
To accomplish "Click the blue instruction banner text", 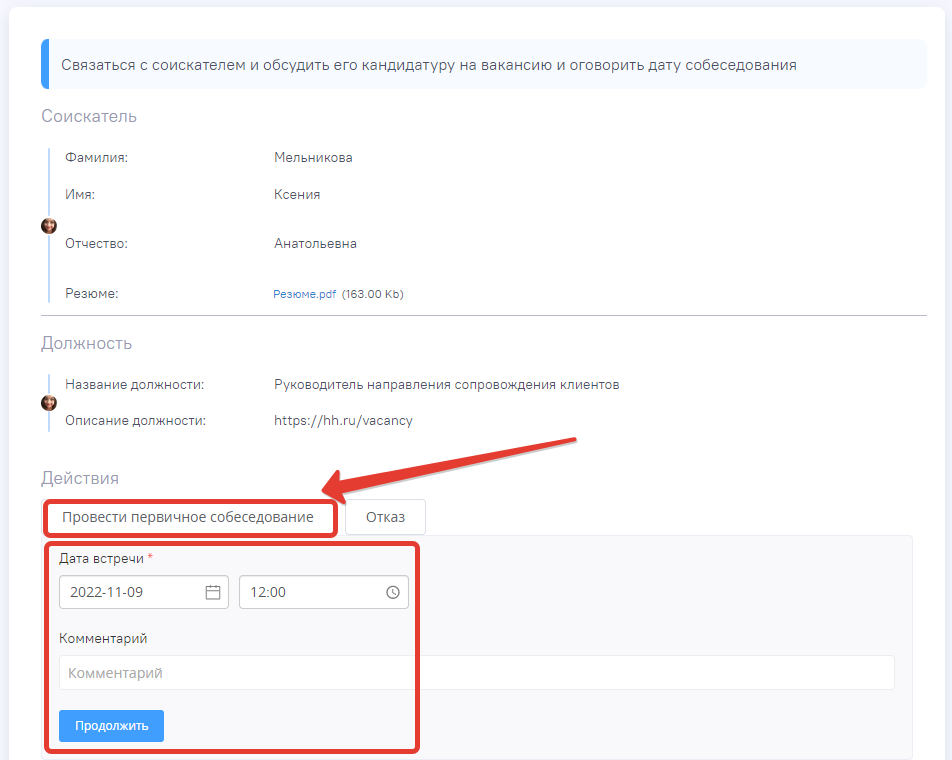I will 428,65.
